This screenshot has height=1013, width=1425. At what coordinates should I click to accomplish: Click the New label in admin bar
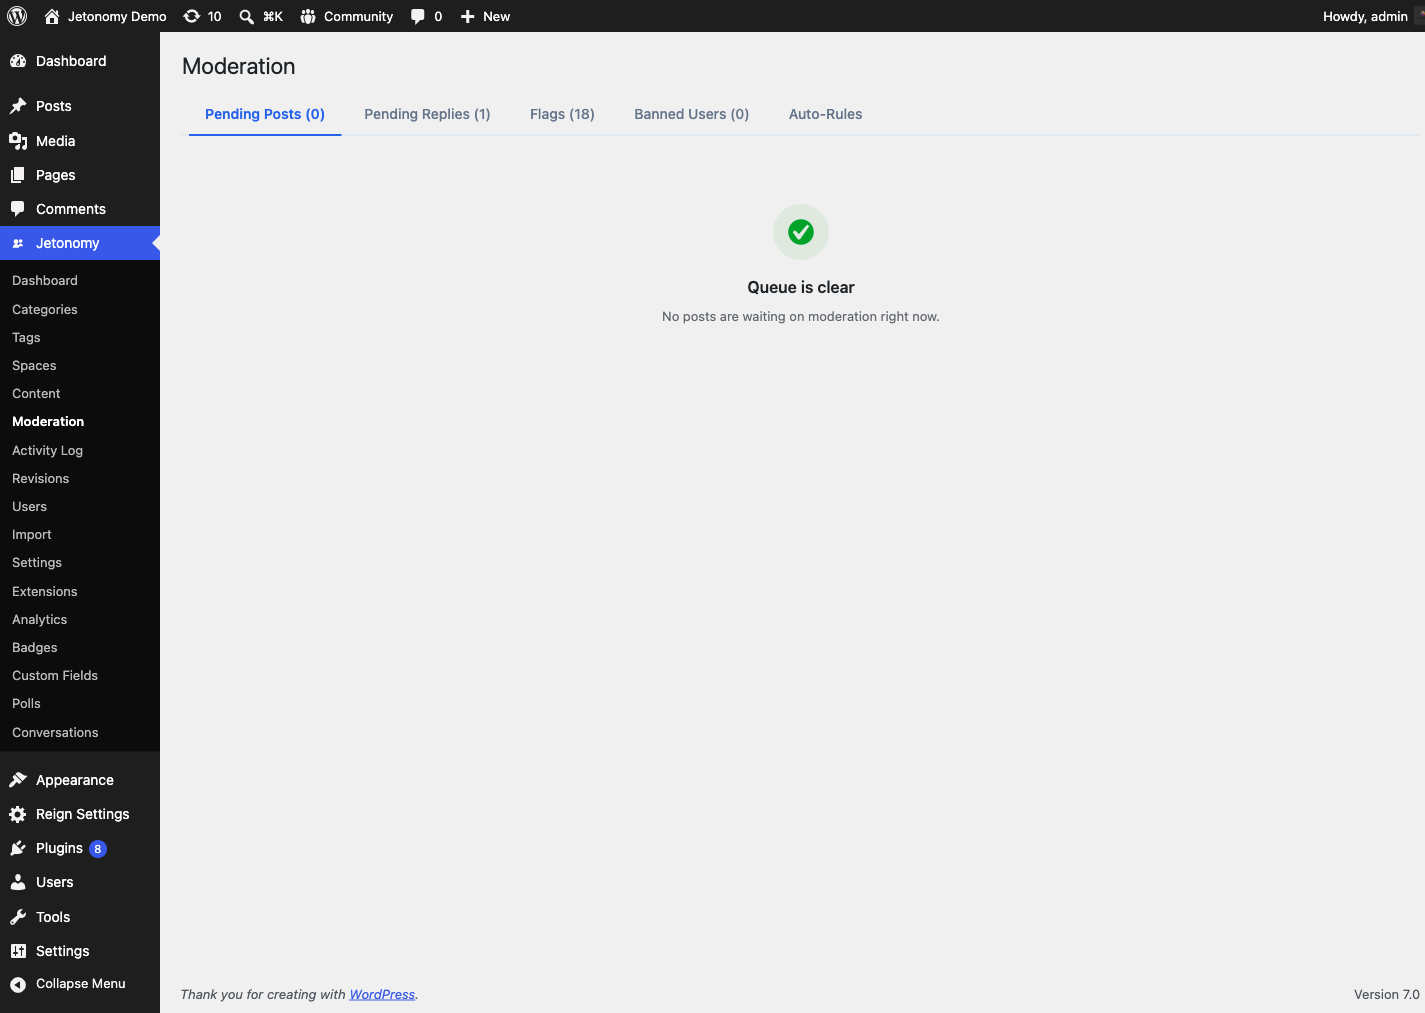tap(496, 17)
